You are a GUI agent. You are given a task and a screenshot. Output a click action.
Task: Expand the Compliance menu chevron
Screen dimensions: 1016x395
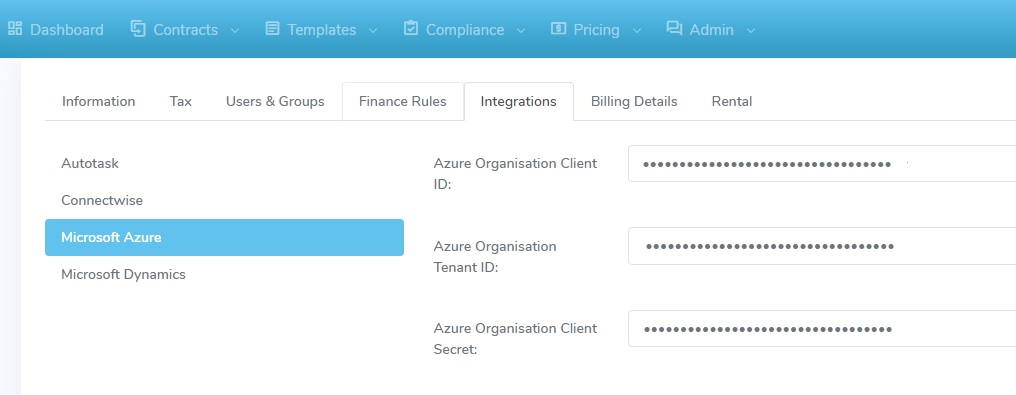click(x=521, y=30)
